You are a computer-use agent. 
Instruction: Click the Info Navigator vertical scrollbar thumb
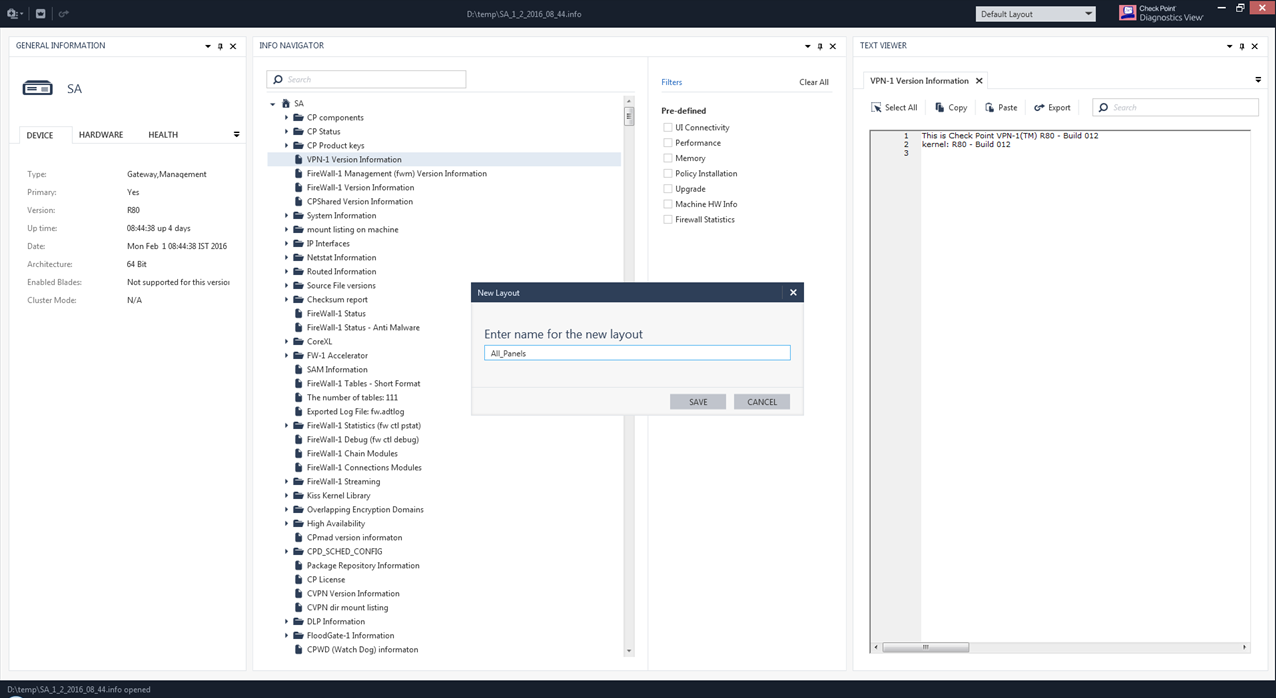pos(629,117)
